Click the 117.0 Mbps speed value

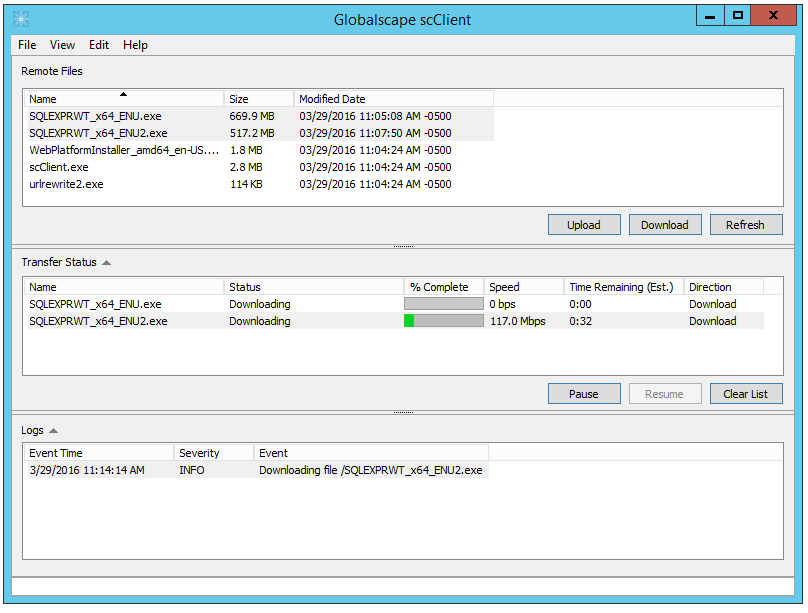coord(518,321)
